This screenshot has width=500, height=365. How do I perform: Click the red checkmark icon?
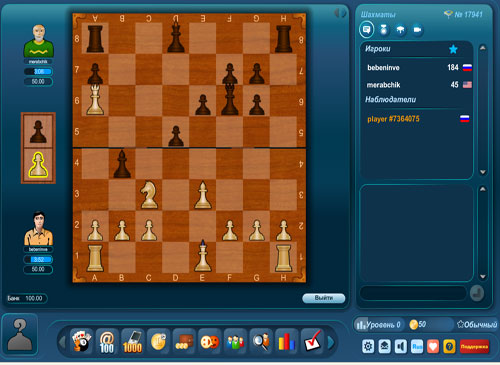(312, 341)
